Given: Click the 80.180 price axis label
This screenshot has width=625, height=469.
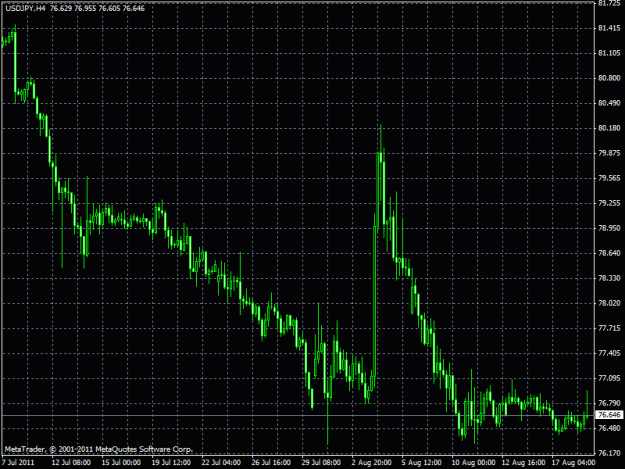Looking at the screenshot, I should (609, 128).
